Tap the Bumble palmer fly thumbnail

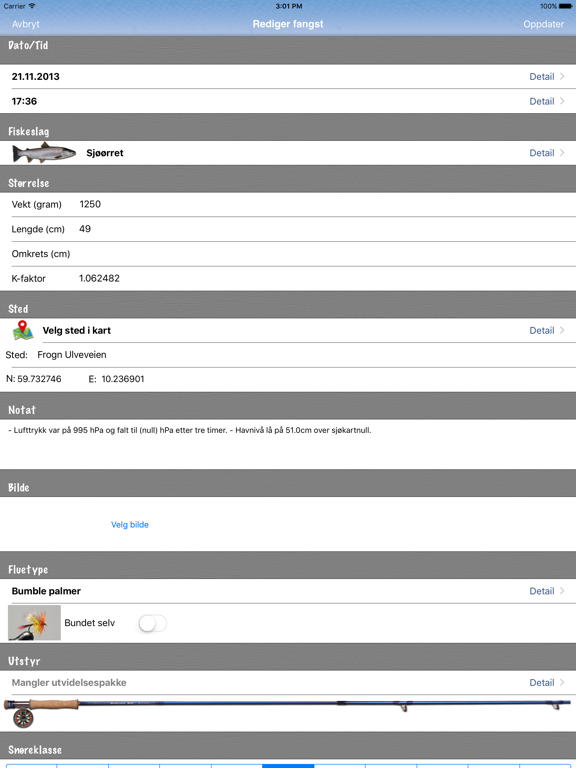coord(34,623)
